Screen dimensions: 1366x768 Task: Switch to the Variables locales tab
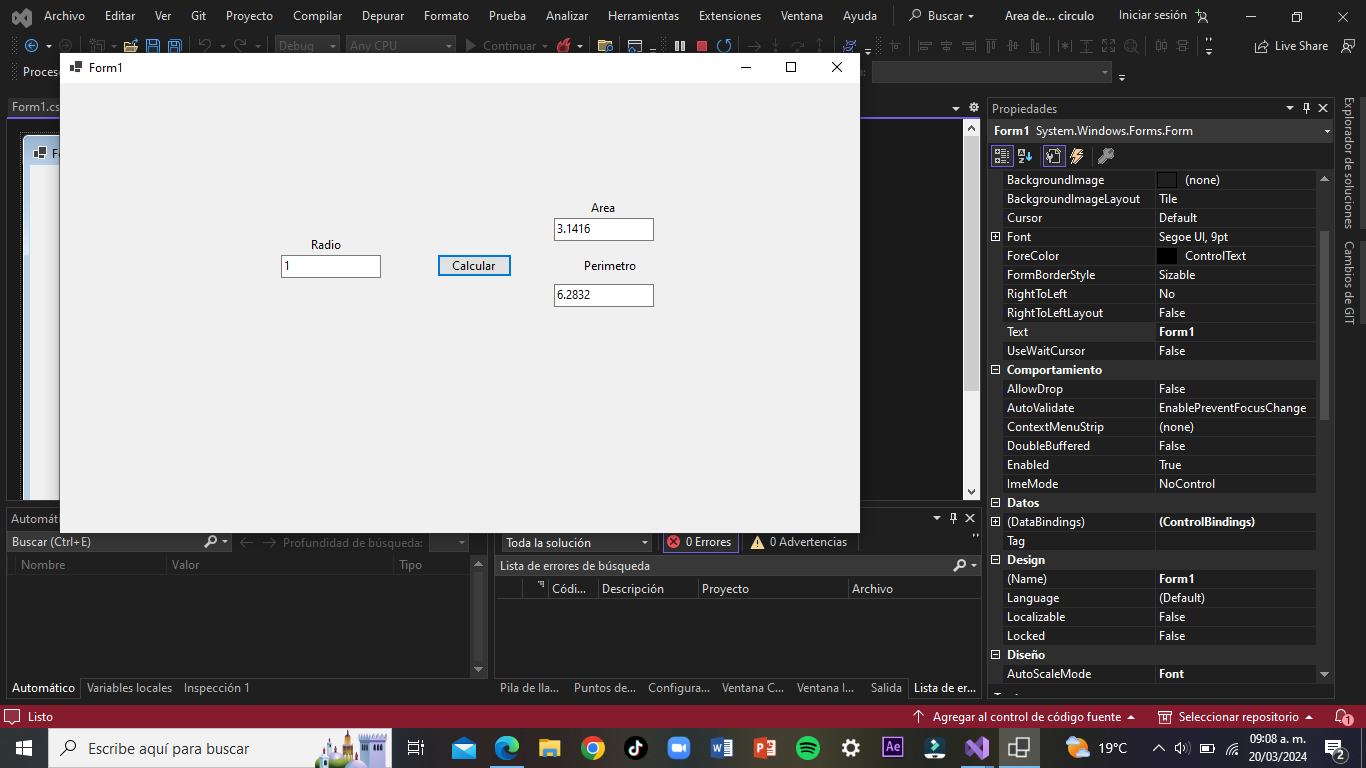tap(129, 688)
